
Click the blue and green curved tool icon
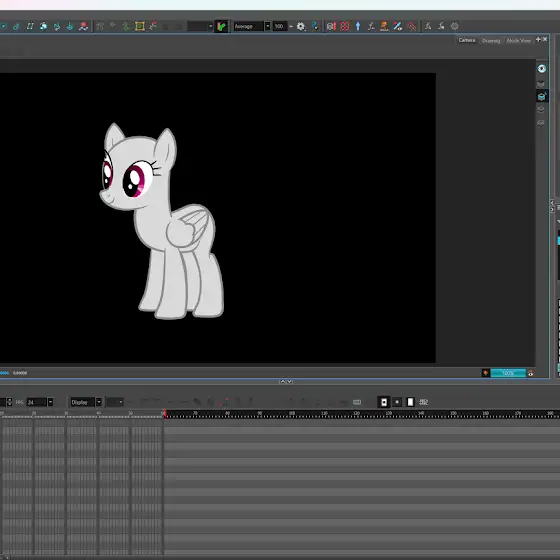click(x=315, y=26)
